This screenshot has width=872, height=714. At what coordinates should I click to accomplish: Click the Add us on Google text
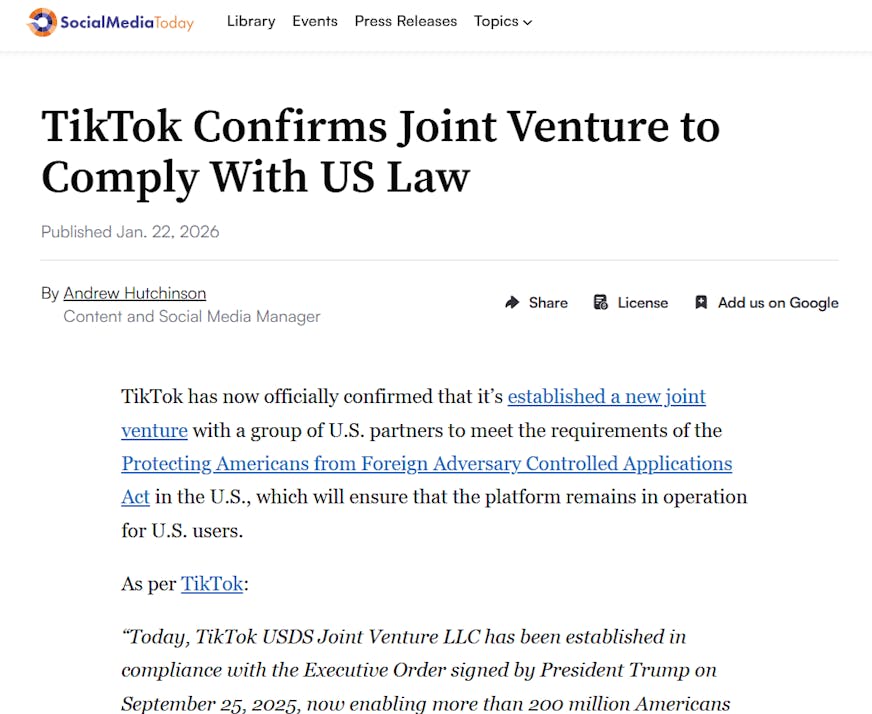pos(778,302)
